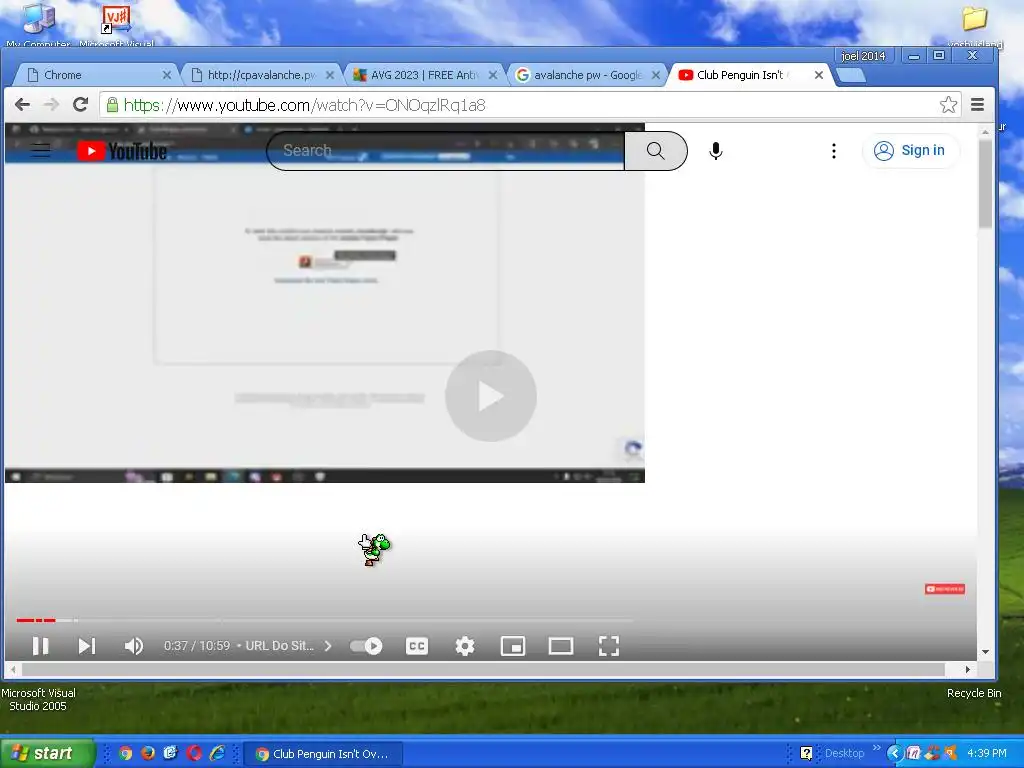The image size is (1024, 768).
Task: Toggle closed captions
Action: [417, 646]
